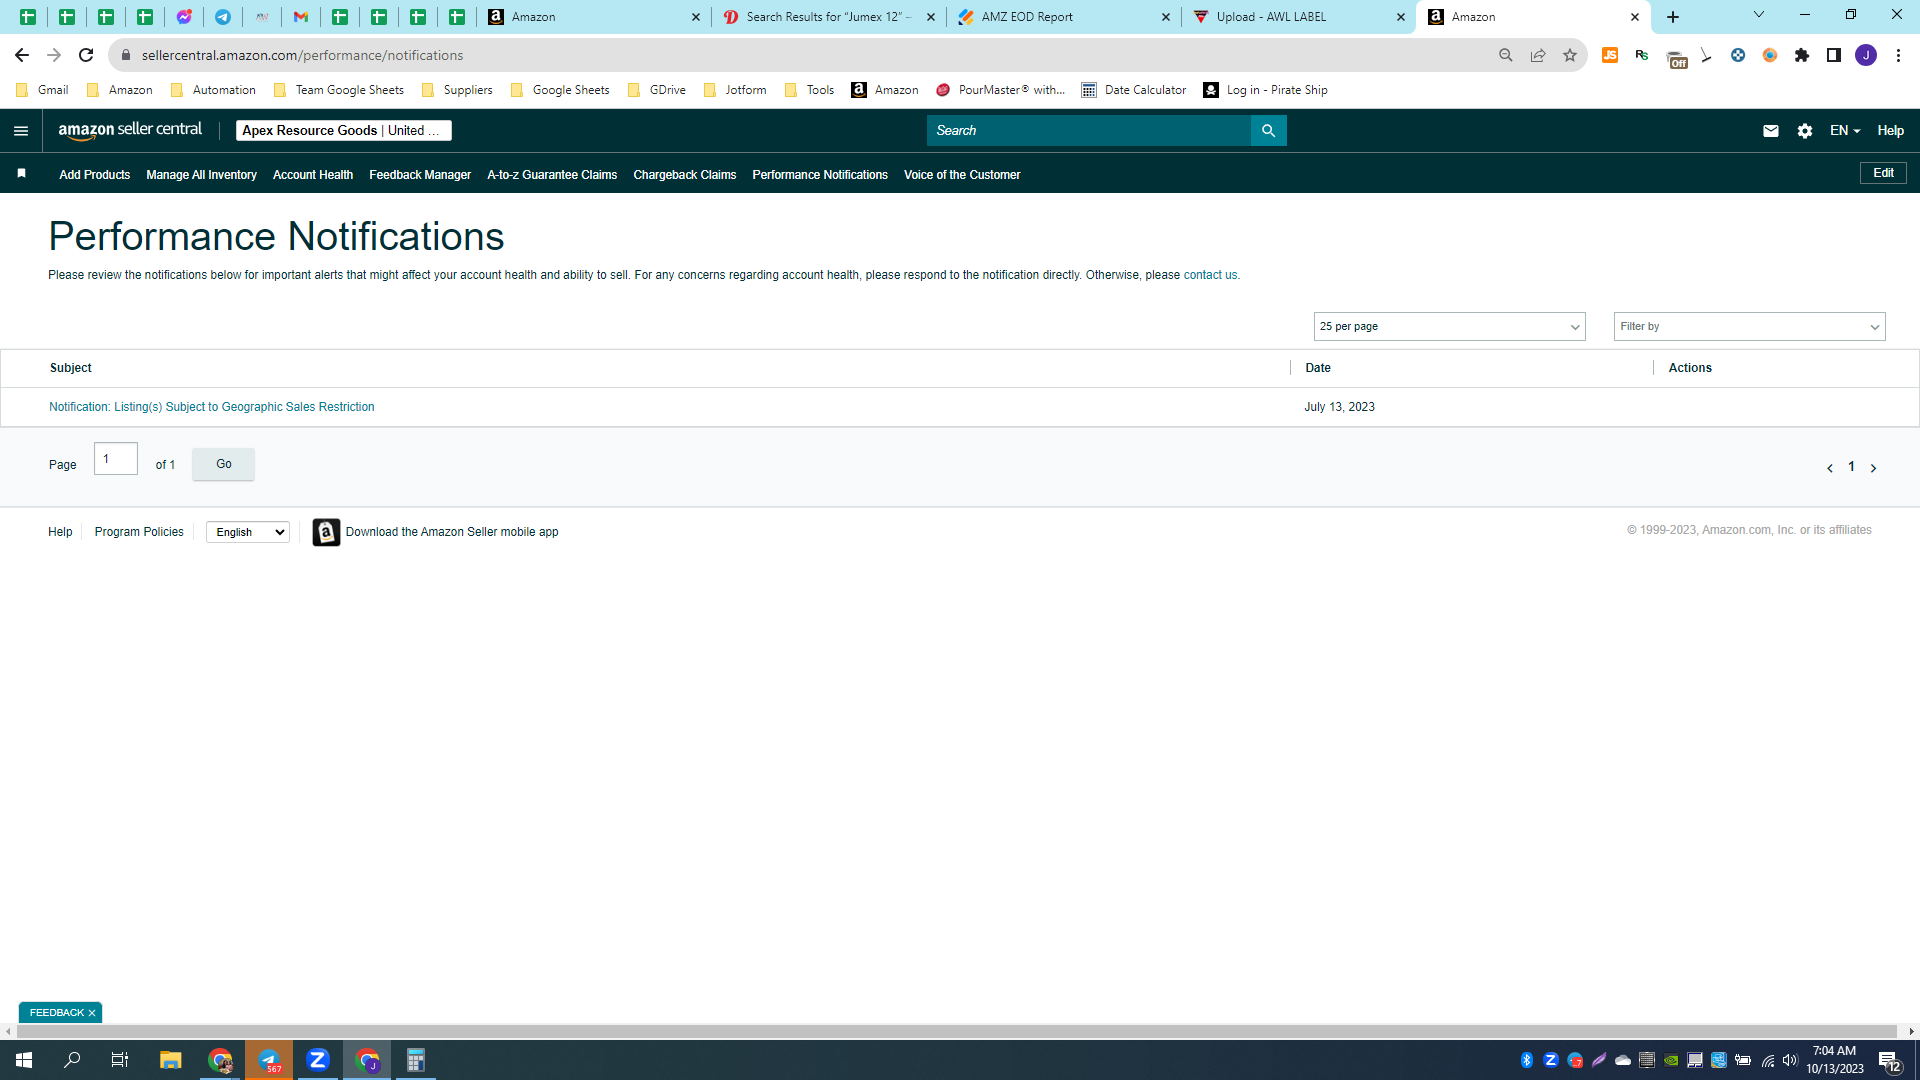Click the Go pagination button
The width and height of the screenshot is (1920, 1080).
223,464
